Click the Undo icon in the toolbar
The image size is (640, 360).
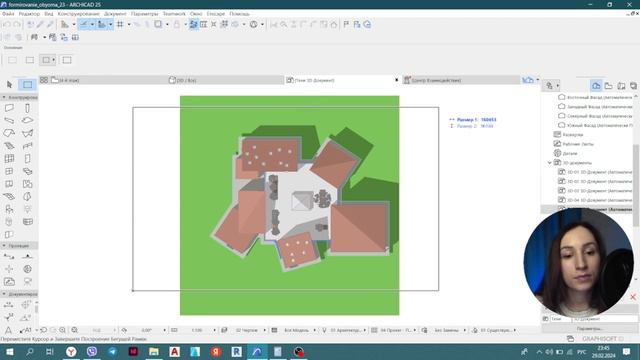coord(7,24)
